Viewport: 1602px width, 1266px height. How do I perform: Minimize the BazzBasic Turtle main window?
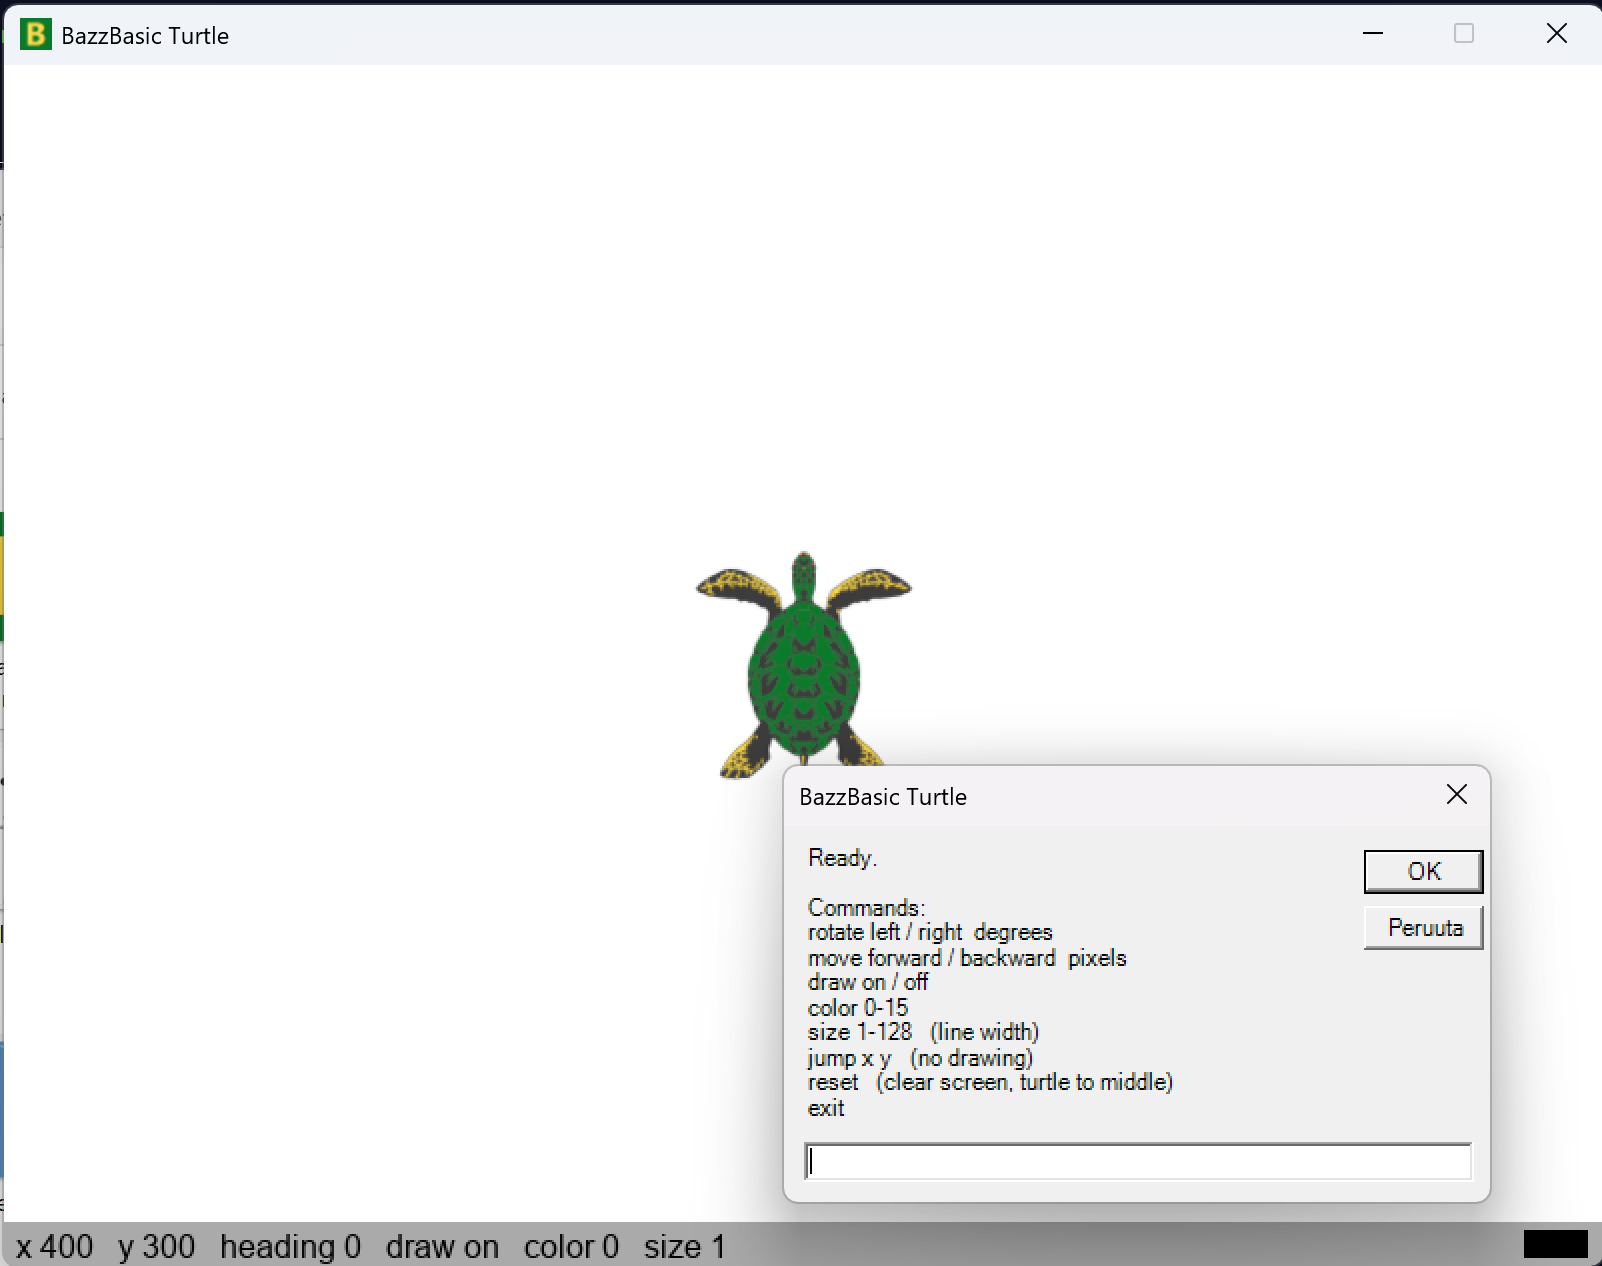point(1373,34)
